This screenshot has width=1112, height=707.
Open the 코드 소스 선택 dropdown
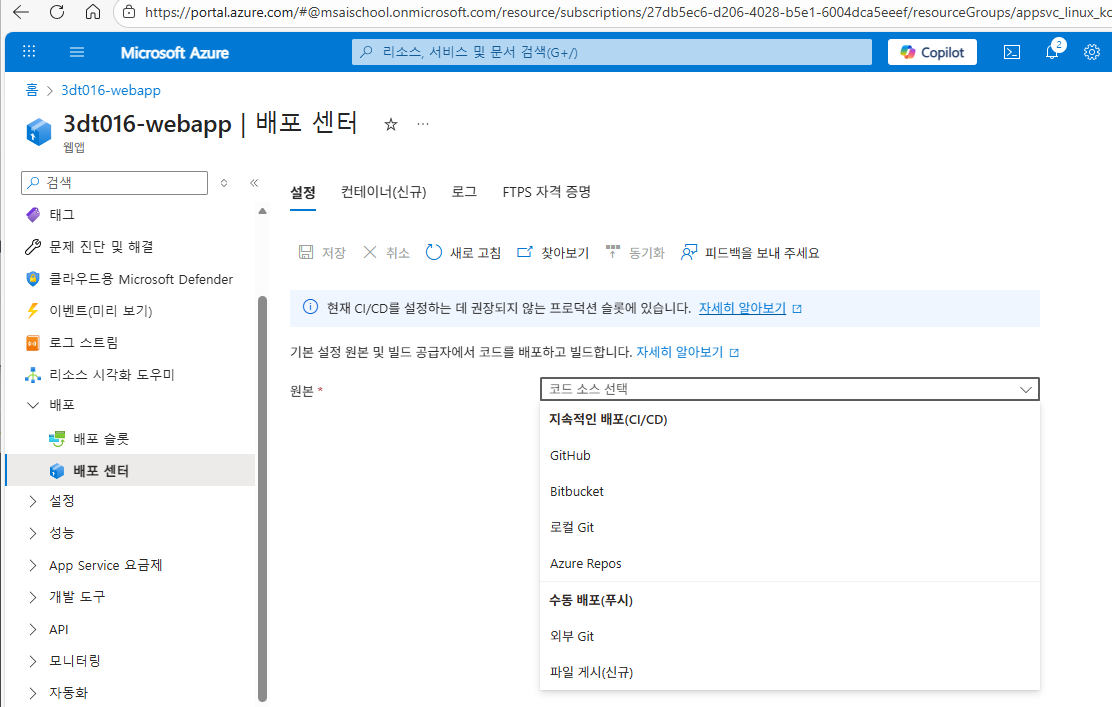tap(789, 389)
